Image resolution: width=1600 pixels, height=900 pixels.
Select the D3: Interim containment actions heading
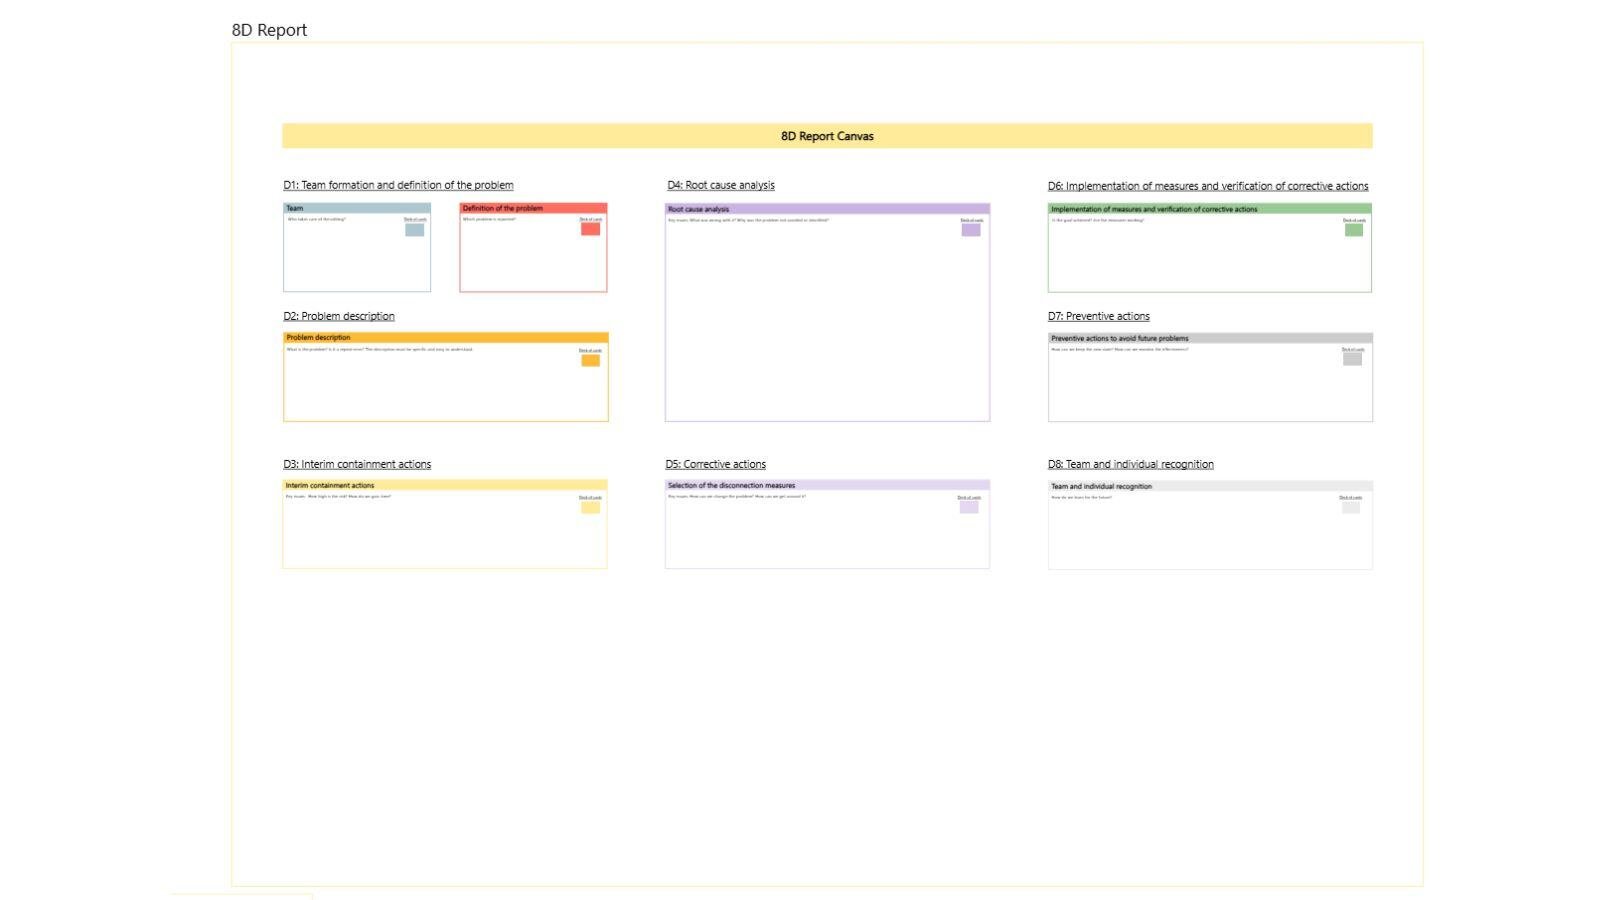357,464
